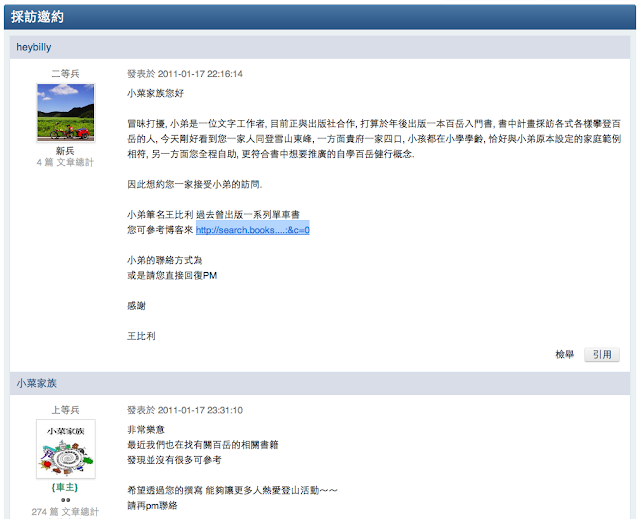
Task: Click the '最近我們也在找有關百岳的相關書籍' line
Action: tap(203, 445)
